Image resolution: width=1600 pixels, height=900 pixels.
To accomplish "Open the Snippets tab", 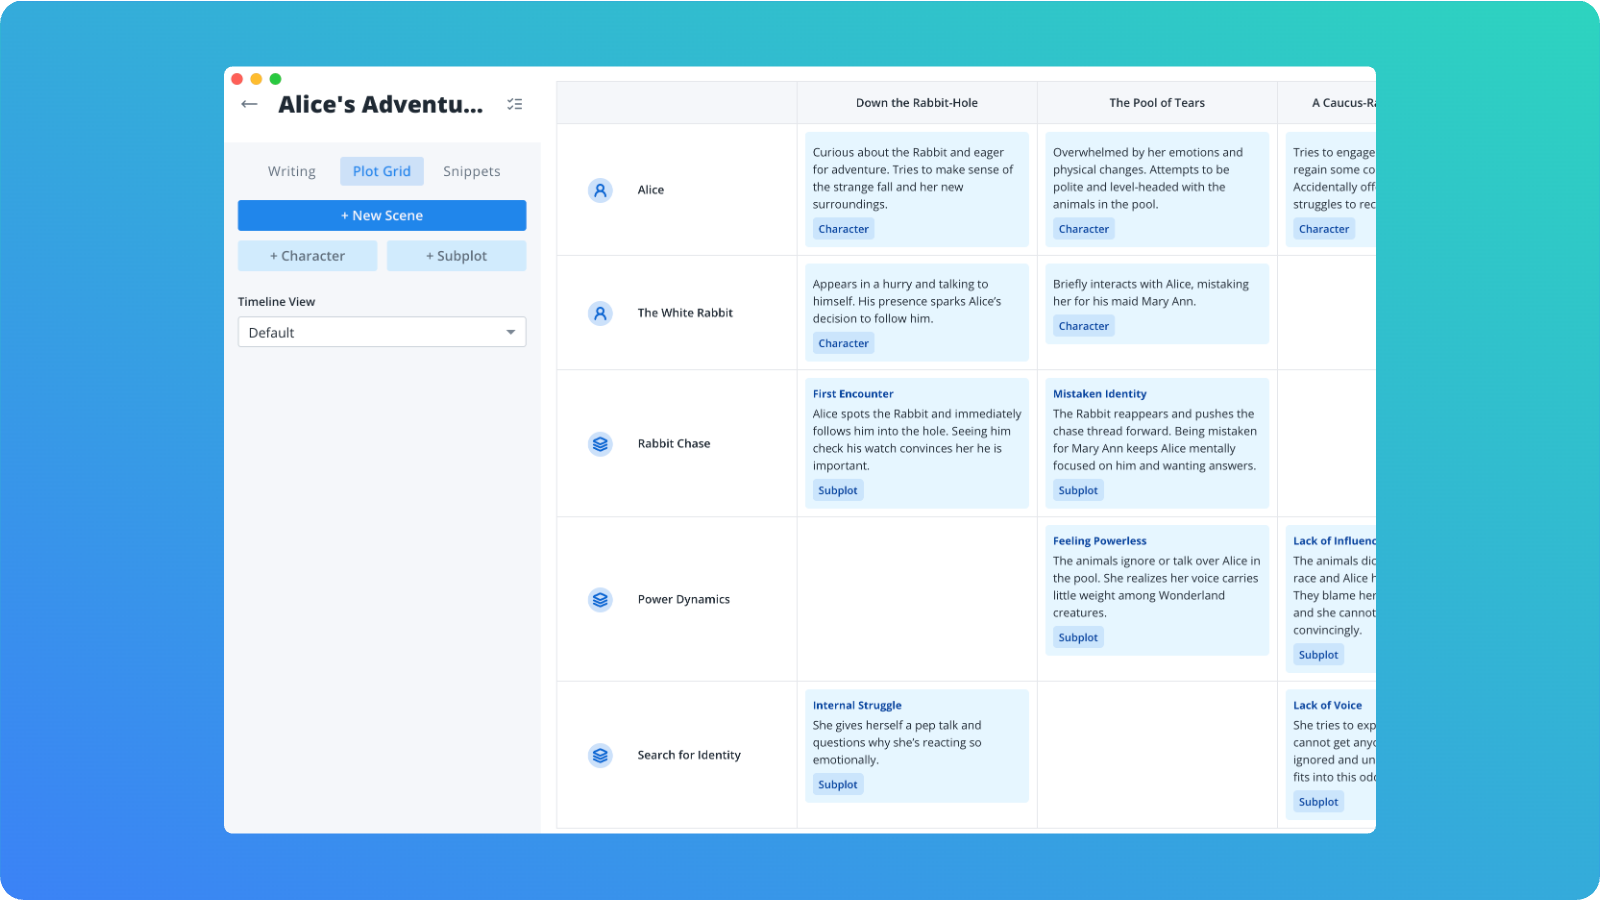I will tap(471, 171).
